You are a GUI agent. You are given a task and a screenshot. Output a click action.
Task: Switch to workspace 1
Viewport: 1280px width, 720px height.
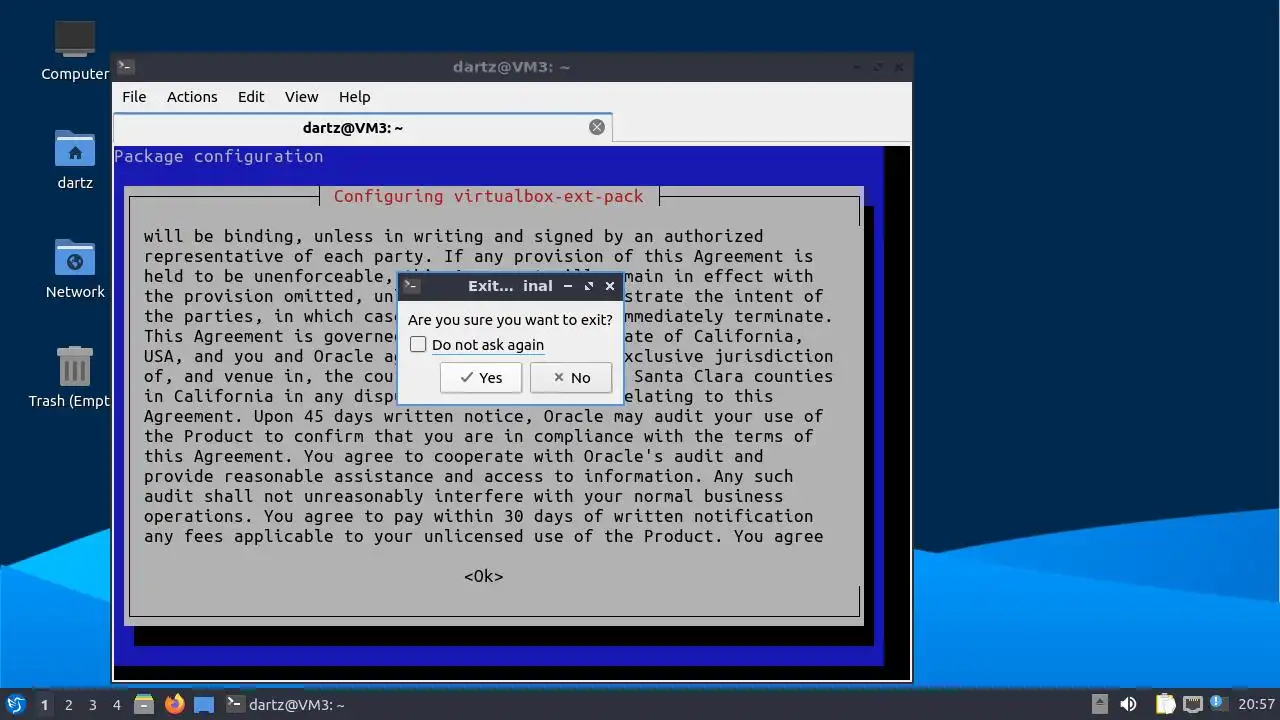click(x=44, y=704)
